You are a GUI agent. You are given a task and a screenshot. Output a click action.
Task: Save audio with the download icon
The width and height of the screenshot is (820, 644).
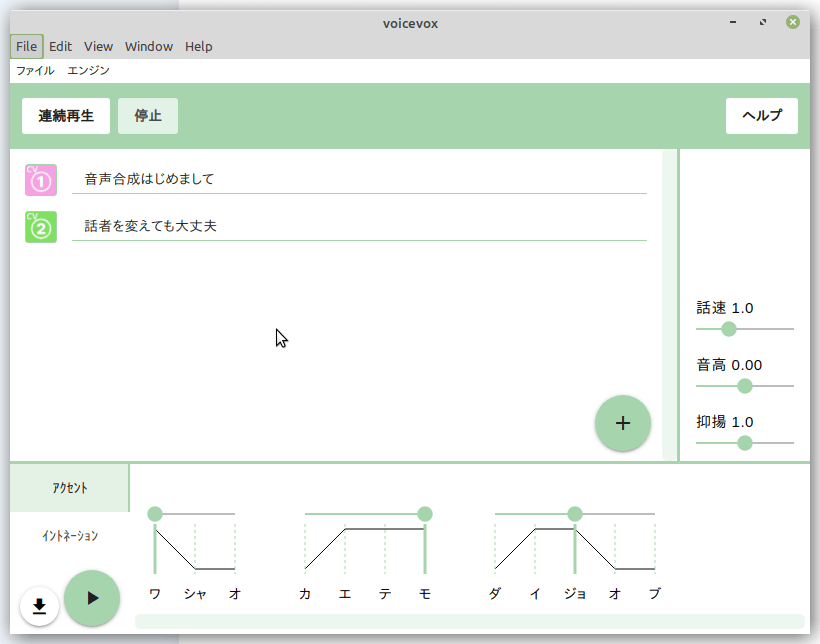click(x=39, y=606)
